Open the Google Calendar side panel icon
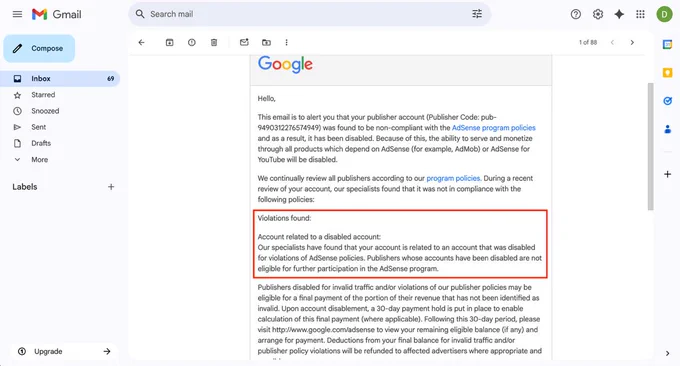Screen dimensions: 680x366 (667, 44)
